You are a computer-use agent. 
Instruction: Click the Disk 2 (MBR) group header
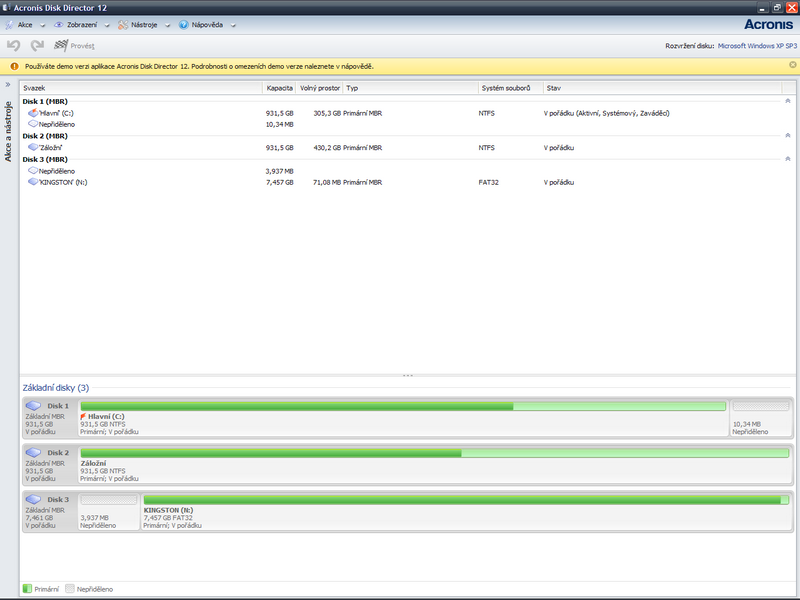[x=45, y=136]
